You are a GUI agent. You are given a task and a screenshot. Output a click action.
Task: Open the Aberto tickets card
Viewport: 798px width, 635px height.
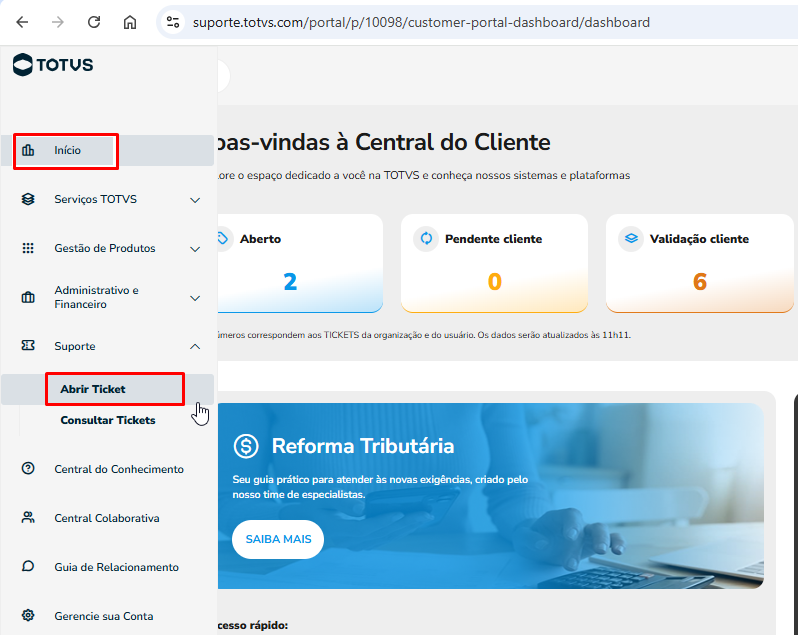[300, 263]
